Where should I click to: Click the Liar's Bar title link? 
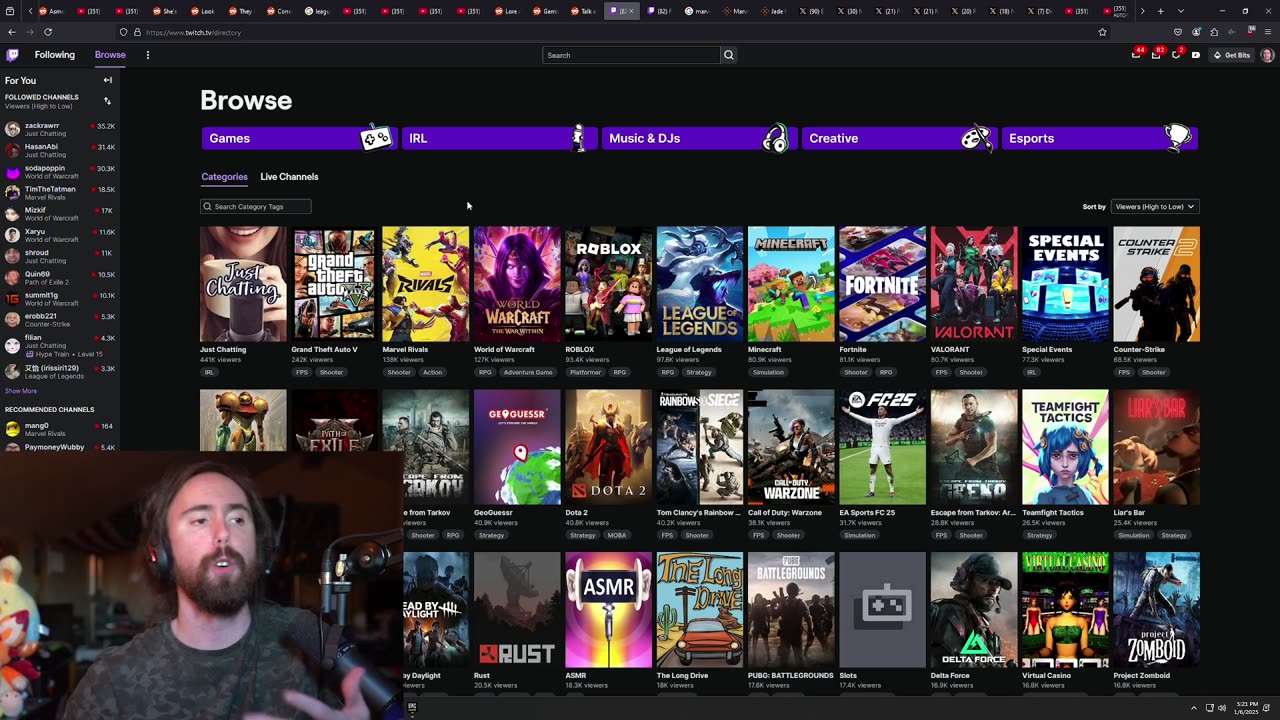click(x=1129, y=513)
